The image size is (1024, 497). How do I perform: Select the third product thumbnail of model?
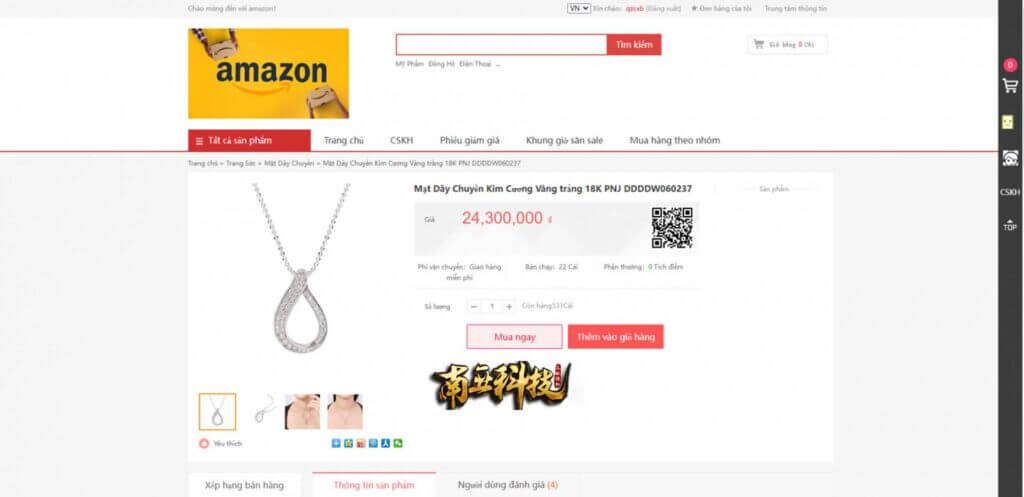pyautogui.click(x=302, y=411)
